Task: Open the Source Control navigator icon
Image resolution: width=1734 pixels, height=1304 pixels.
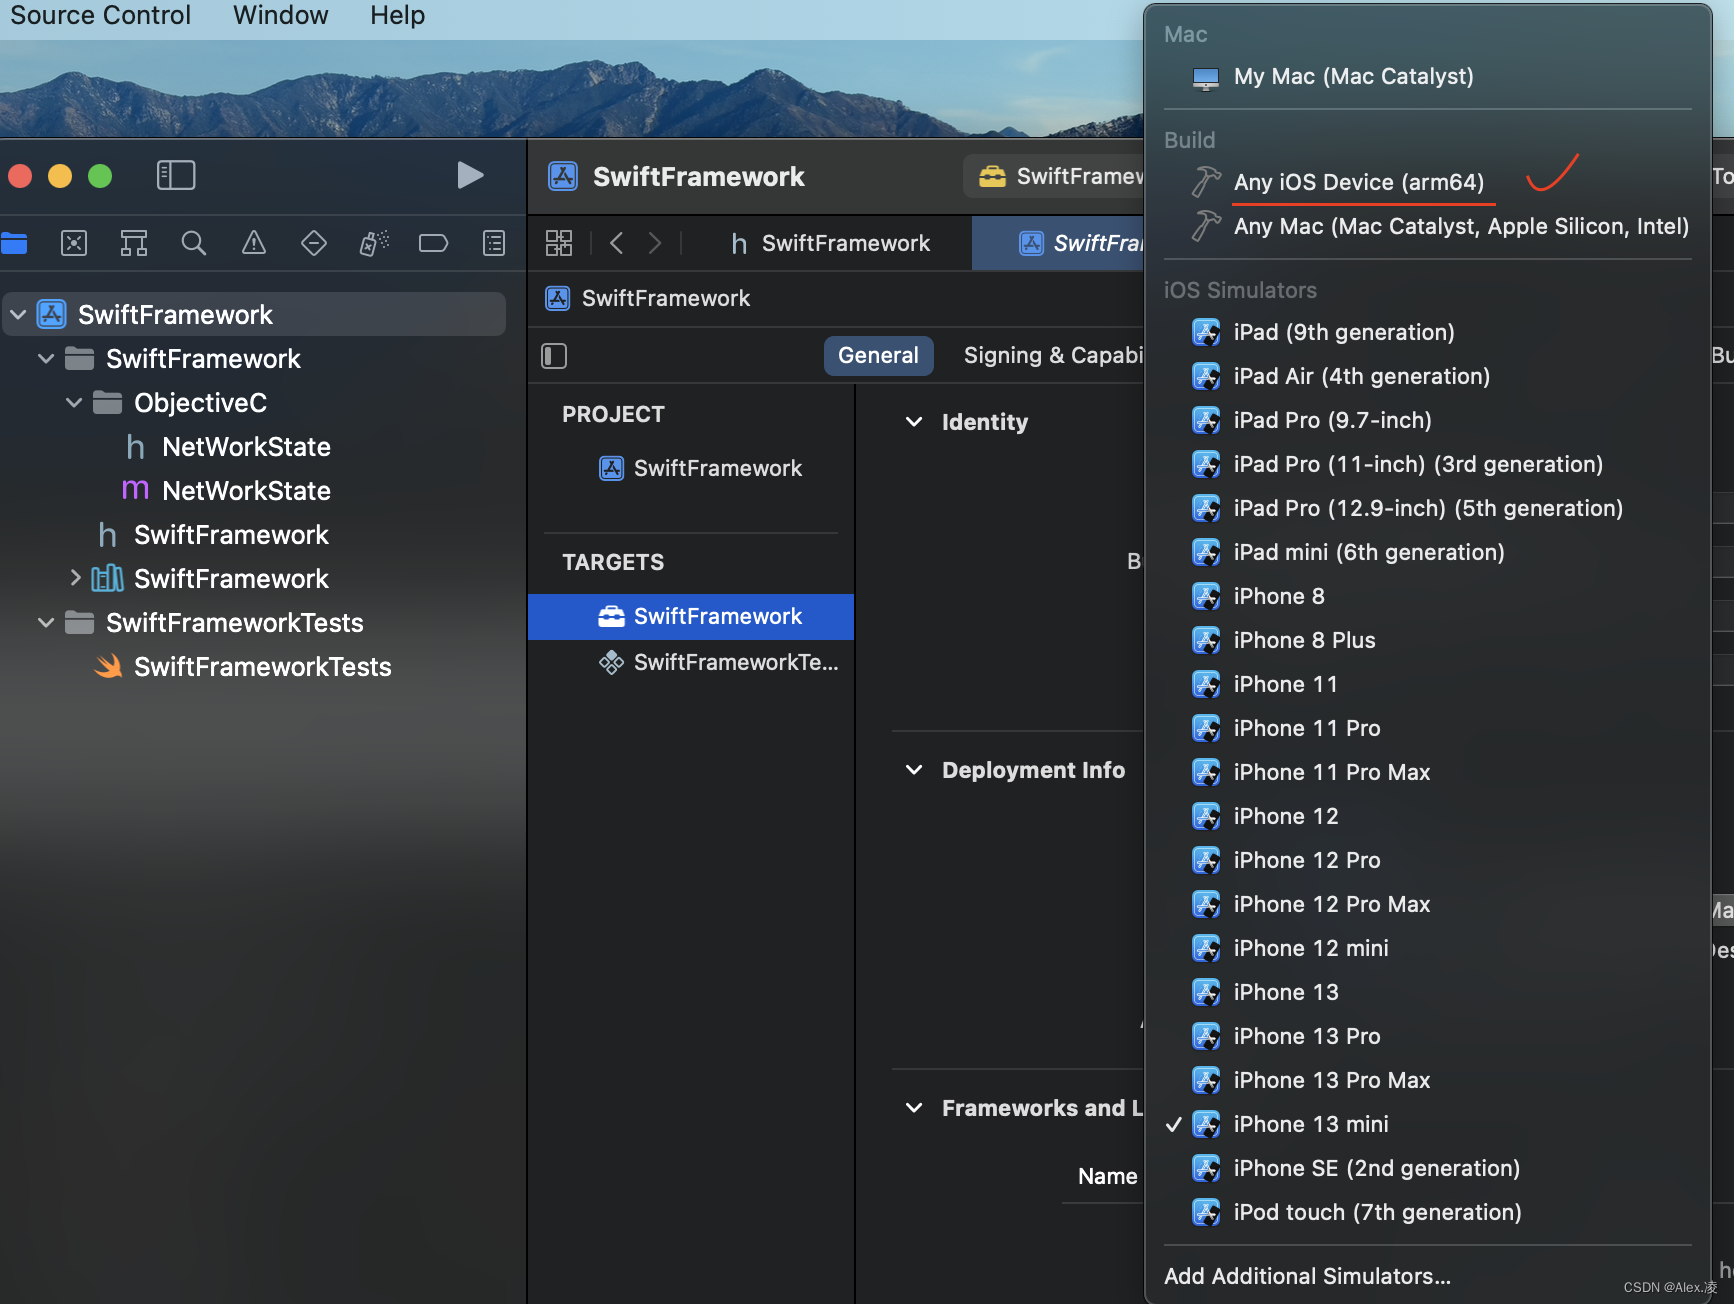Action: coord(74,243)
